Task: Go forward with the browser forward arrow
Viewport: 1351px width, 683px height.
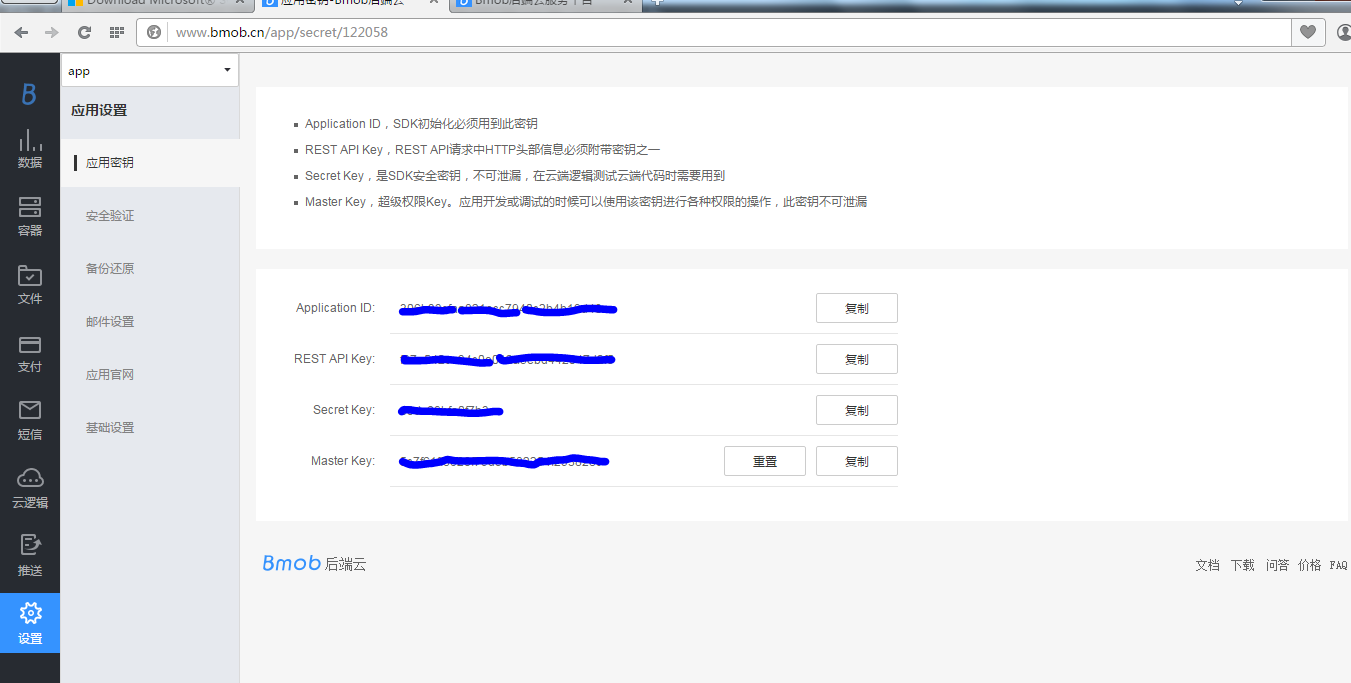Action: pos(52,32)
